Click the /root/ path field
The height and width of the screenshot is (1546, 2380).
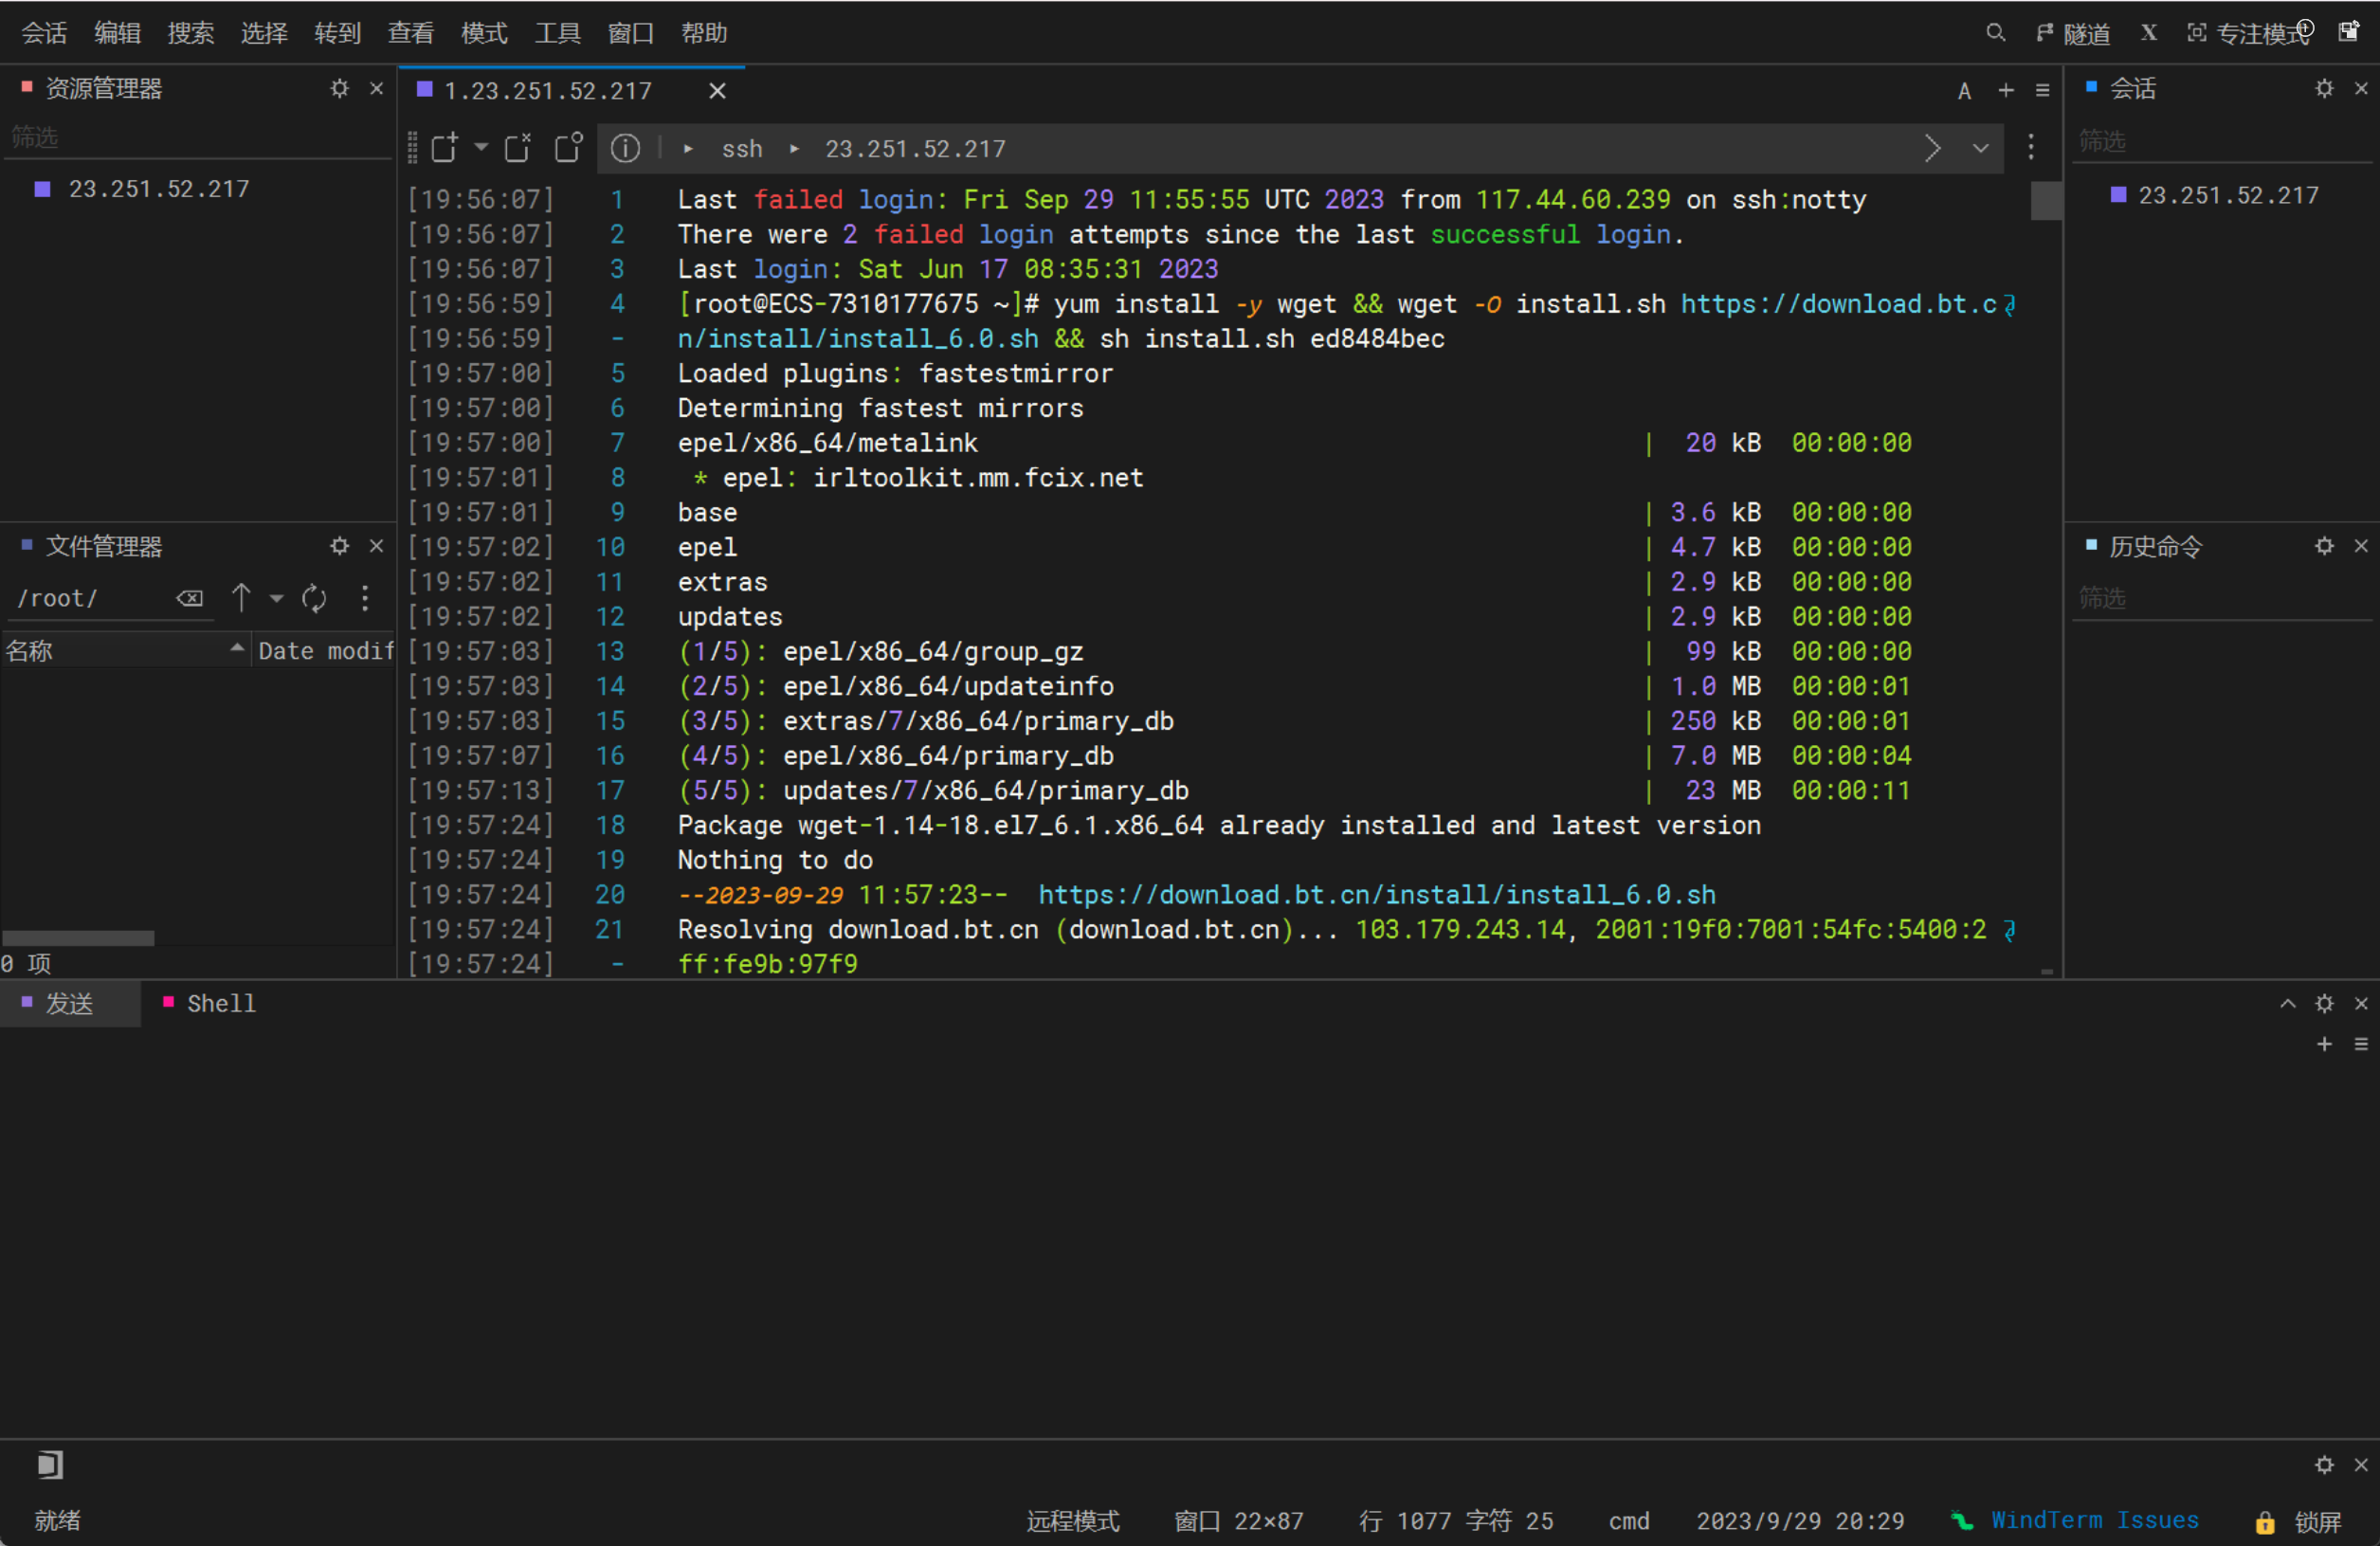(x=90, y=598)
